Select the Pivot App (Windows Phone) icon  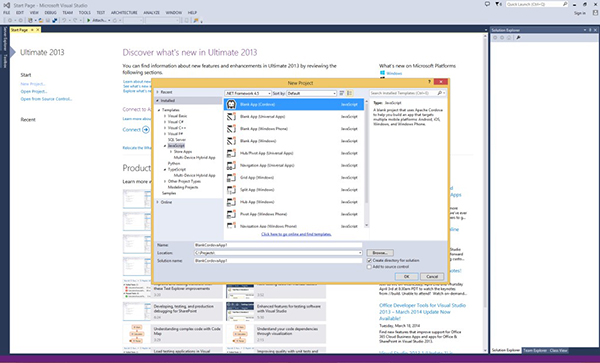pyautogui.click(x=231, y=215)
